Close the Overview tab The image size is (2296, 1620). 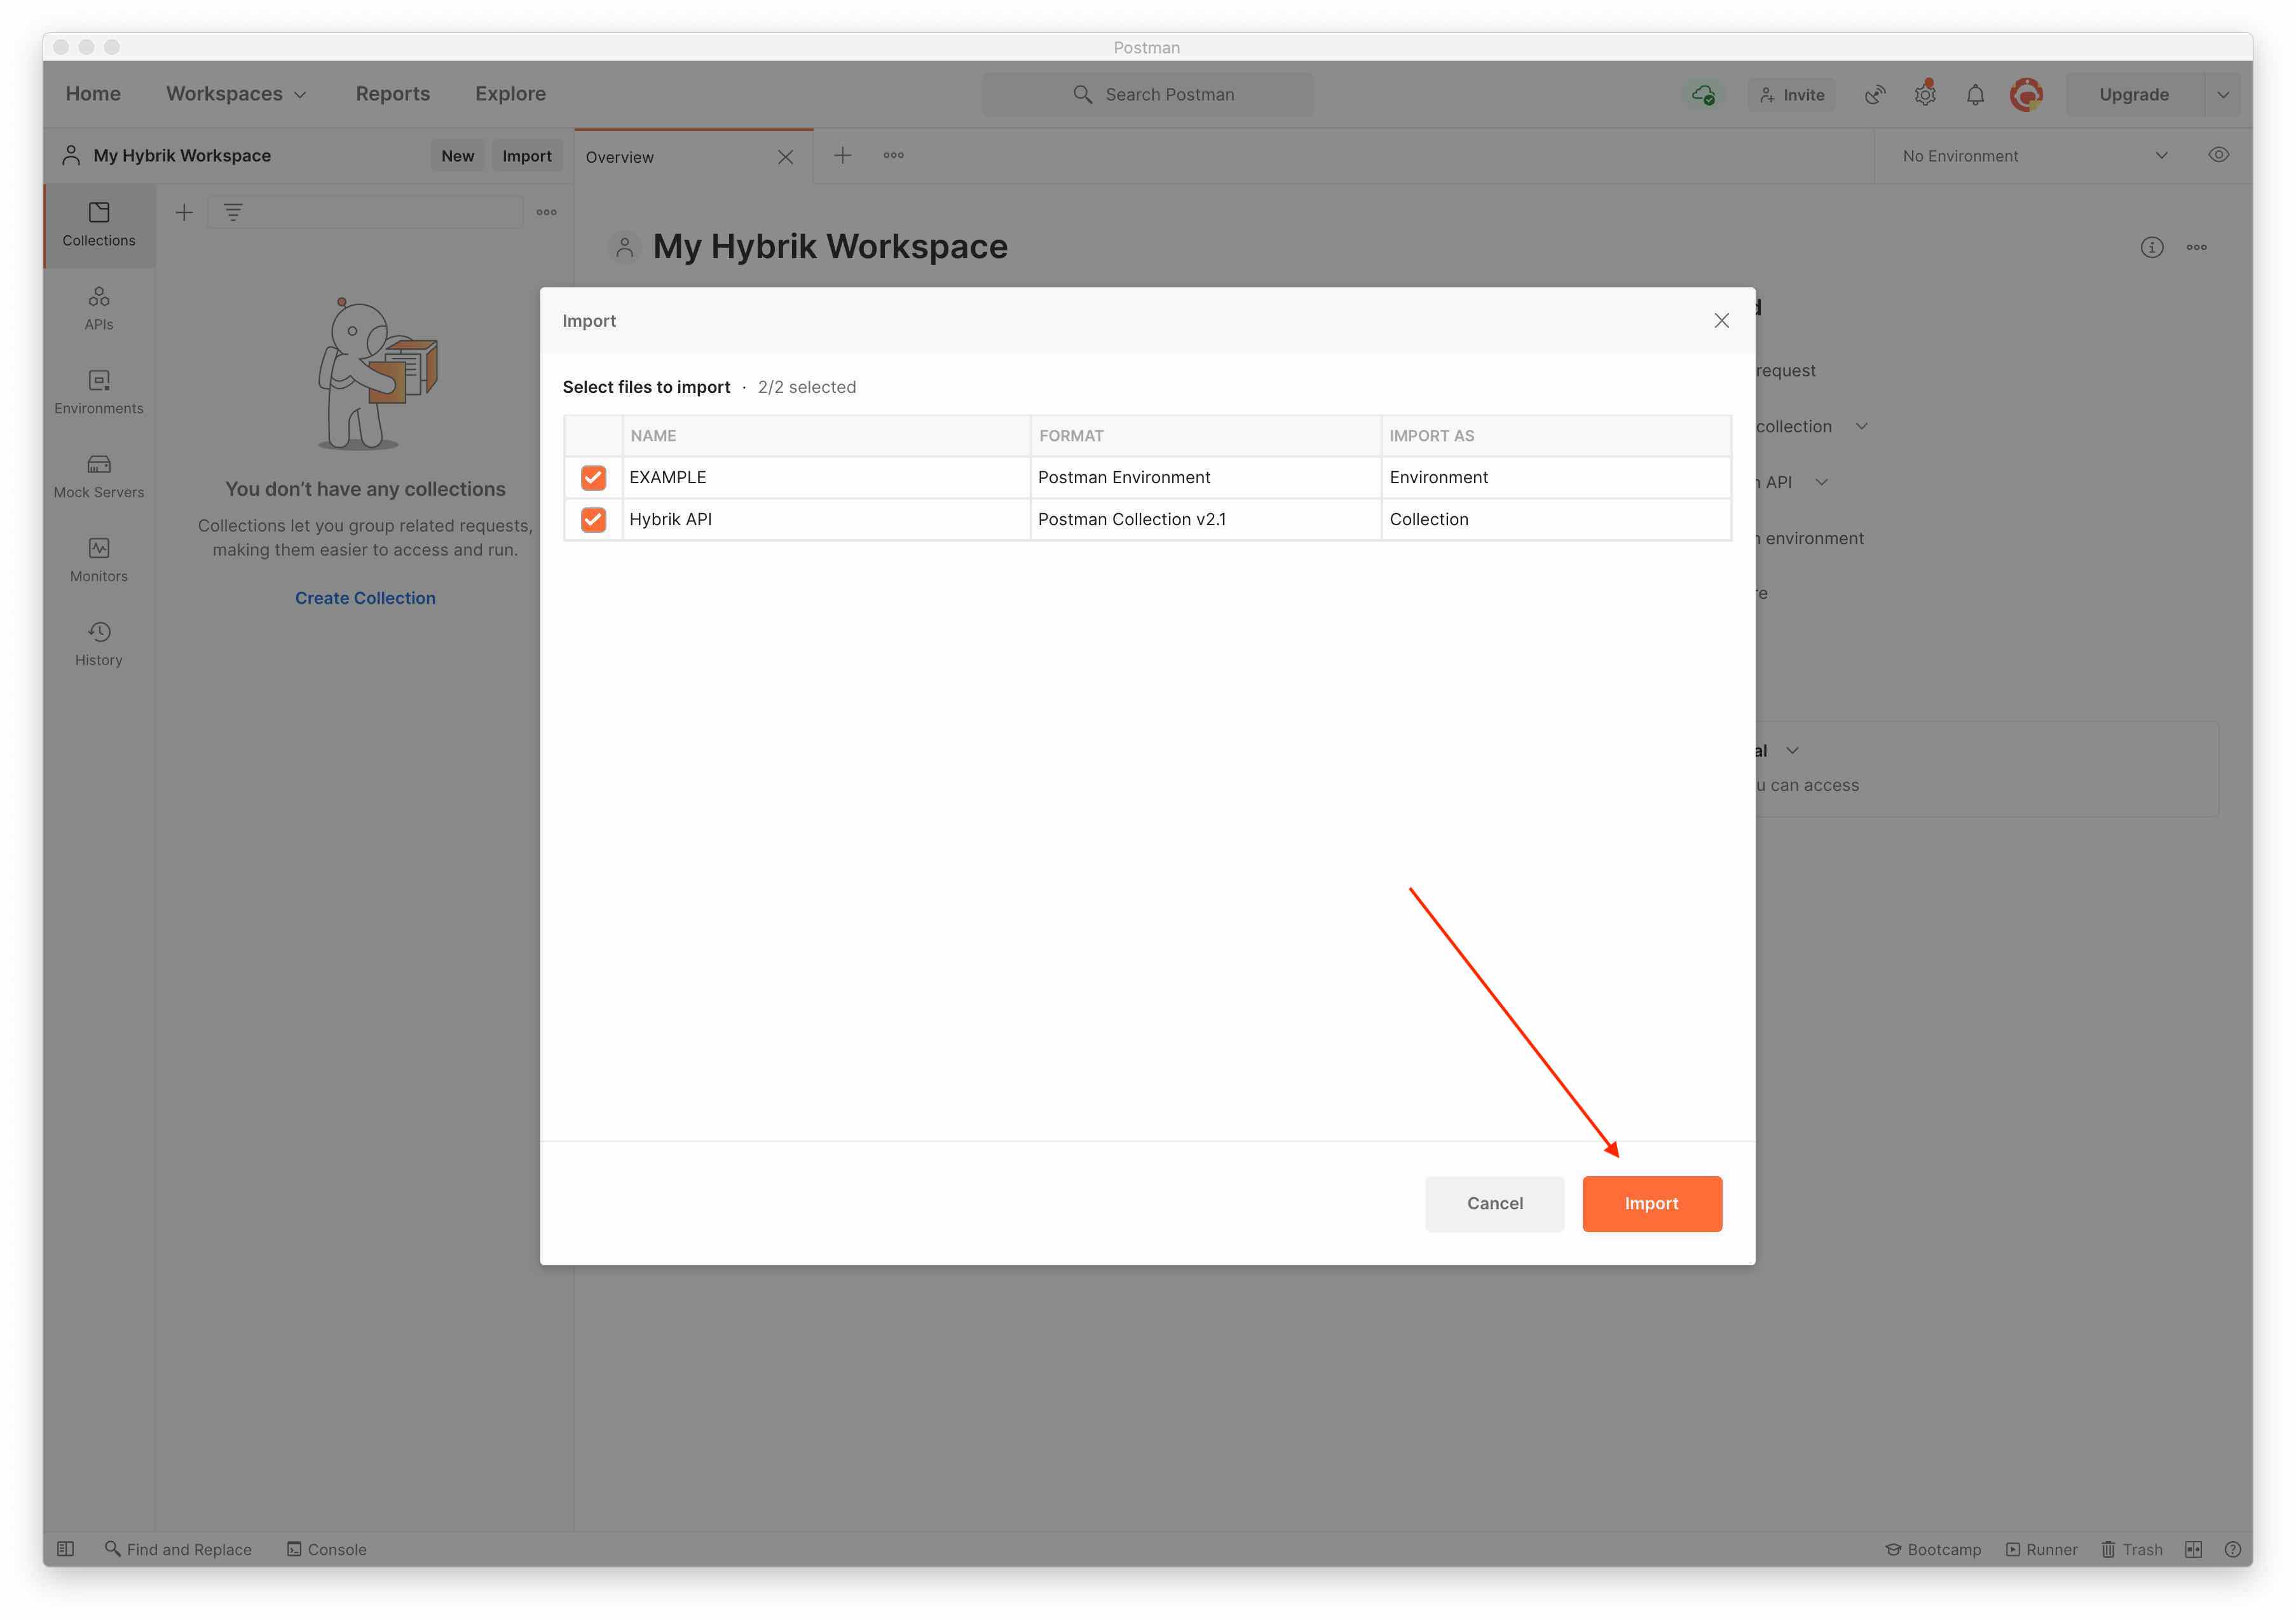point(786,157)
